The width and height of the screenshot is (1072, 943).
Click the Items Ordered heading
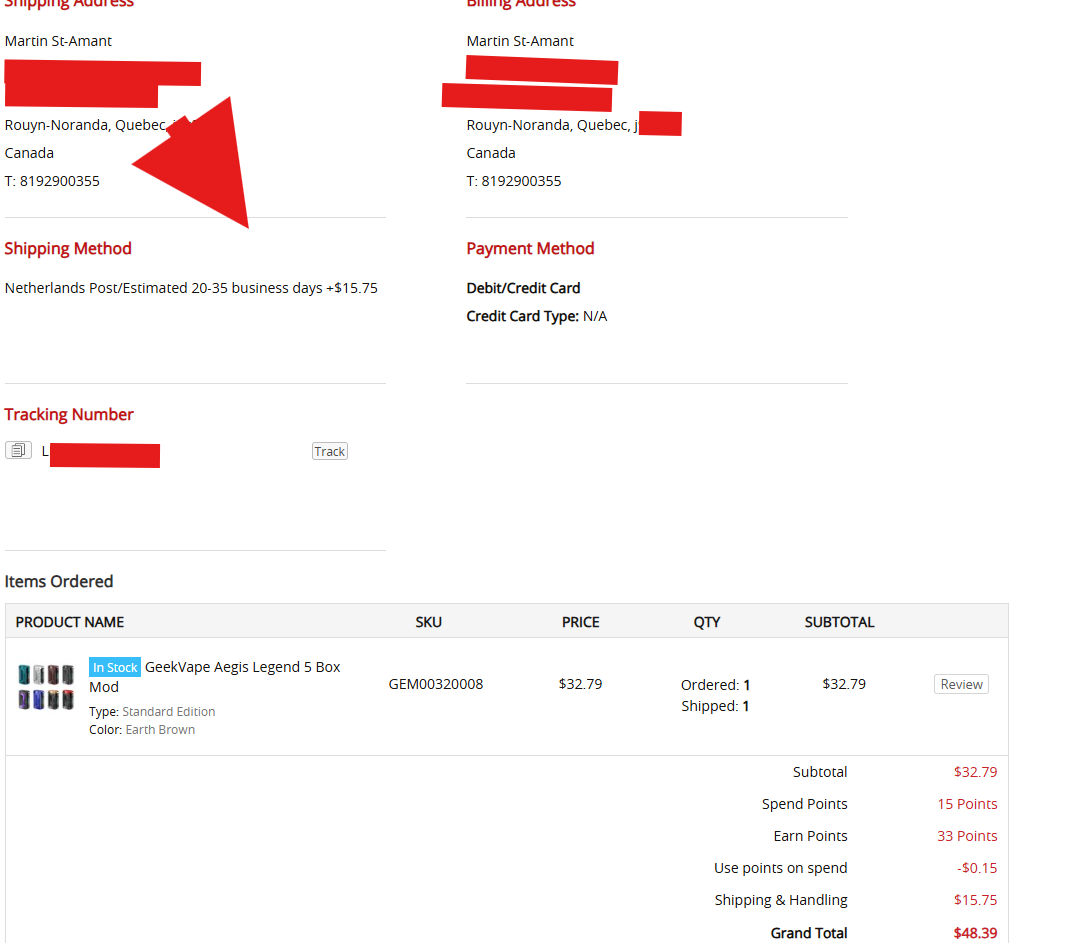point(59,581)
